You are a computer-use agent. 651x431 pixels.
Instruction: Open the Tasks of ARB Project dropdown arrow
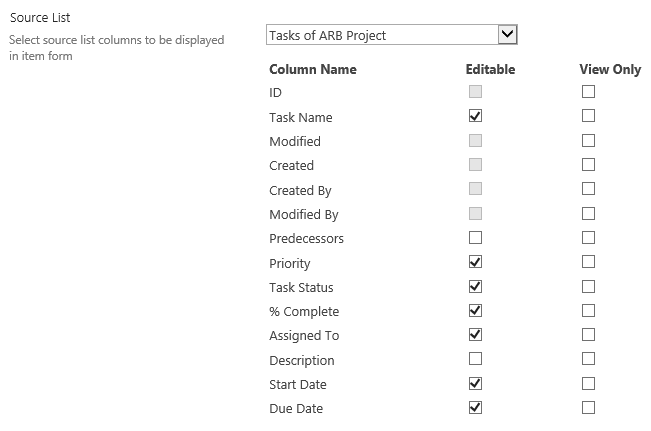[507, 34]
